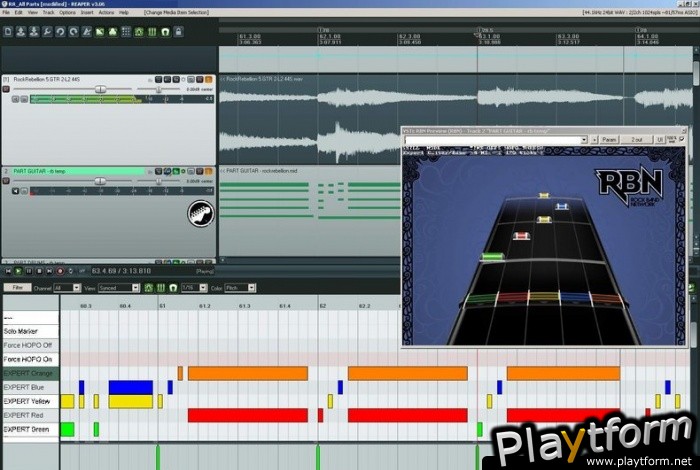
Task: Toggle the Repeat button in transport bar
Action: tap(71, 271)
